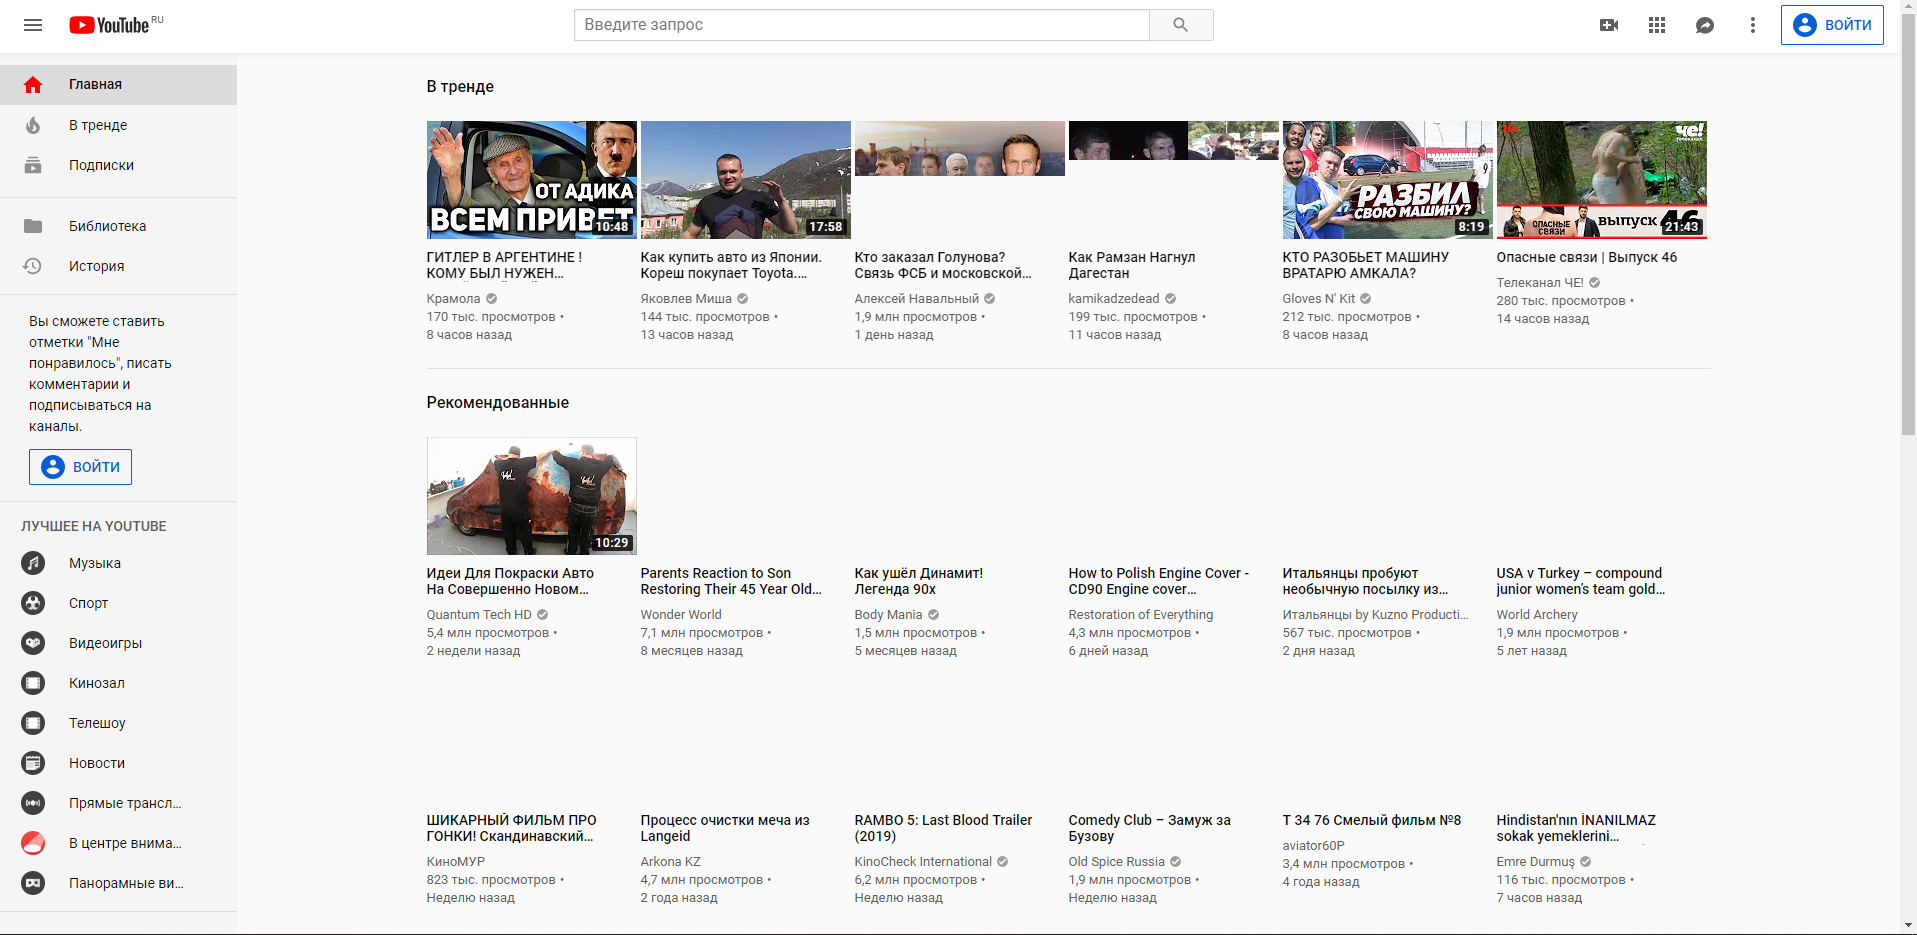Open video title Итальянцы пробуют необычную посылку
Viewport: 1917px width, 935px height.
point(1366,581)
